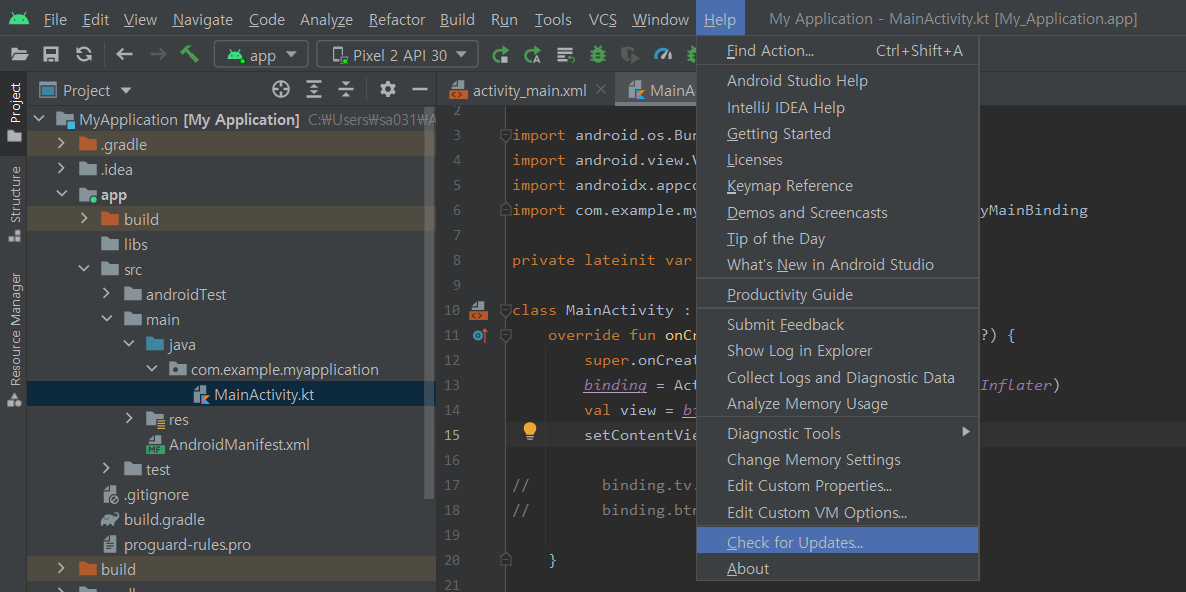The image size is (1186, 592).
Task: Close the activity_main.xml tab
Action: (x=601, y=90)
